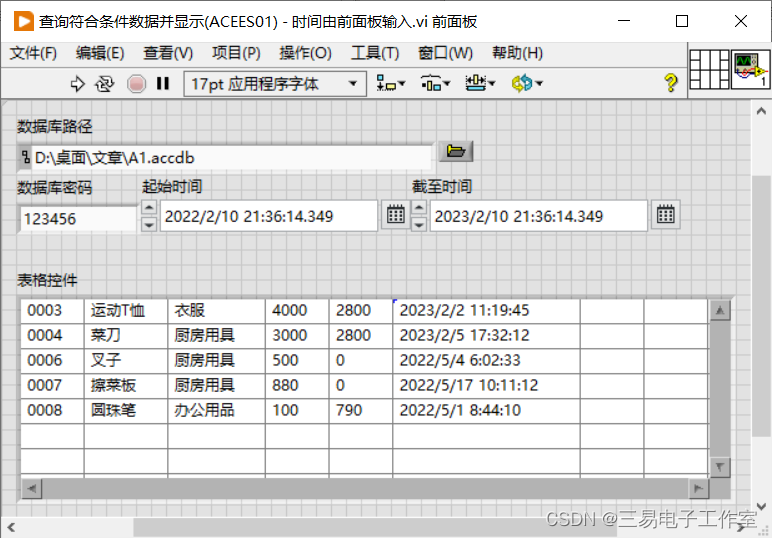This screenshot has width=772, height=538.
Task: Increment the 起始时间 value
Action: click(x=149, y=207)
